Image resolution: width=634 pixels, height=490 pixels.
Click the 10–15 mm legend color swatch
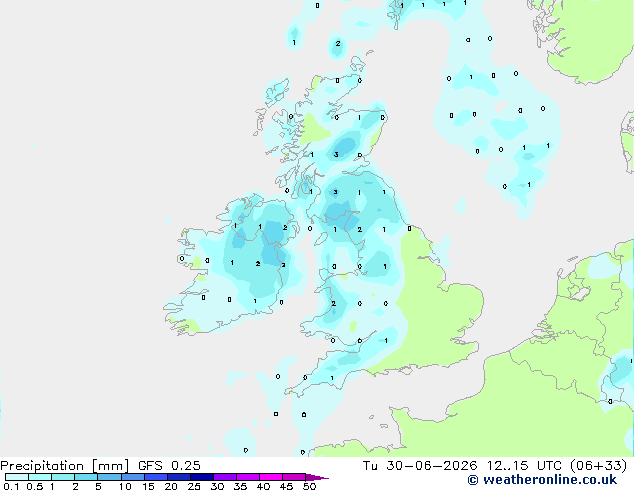(x=132, y=477)
